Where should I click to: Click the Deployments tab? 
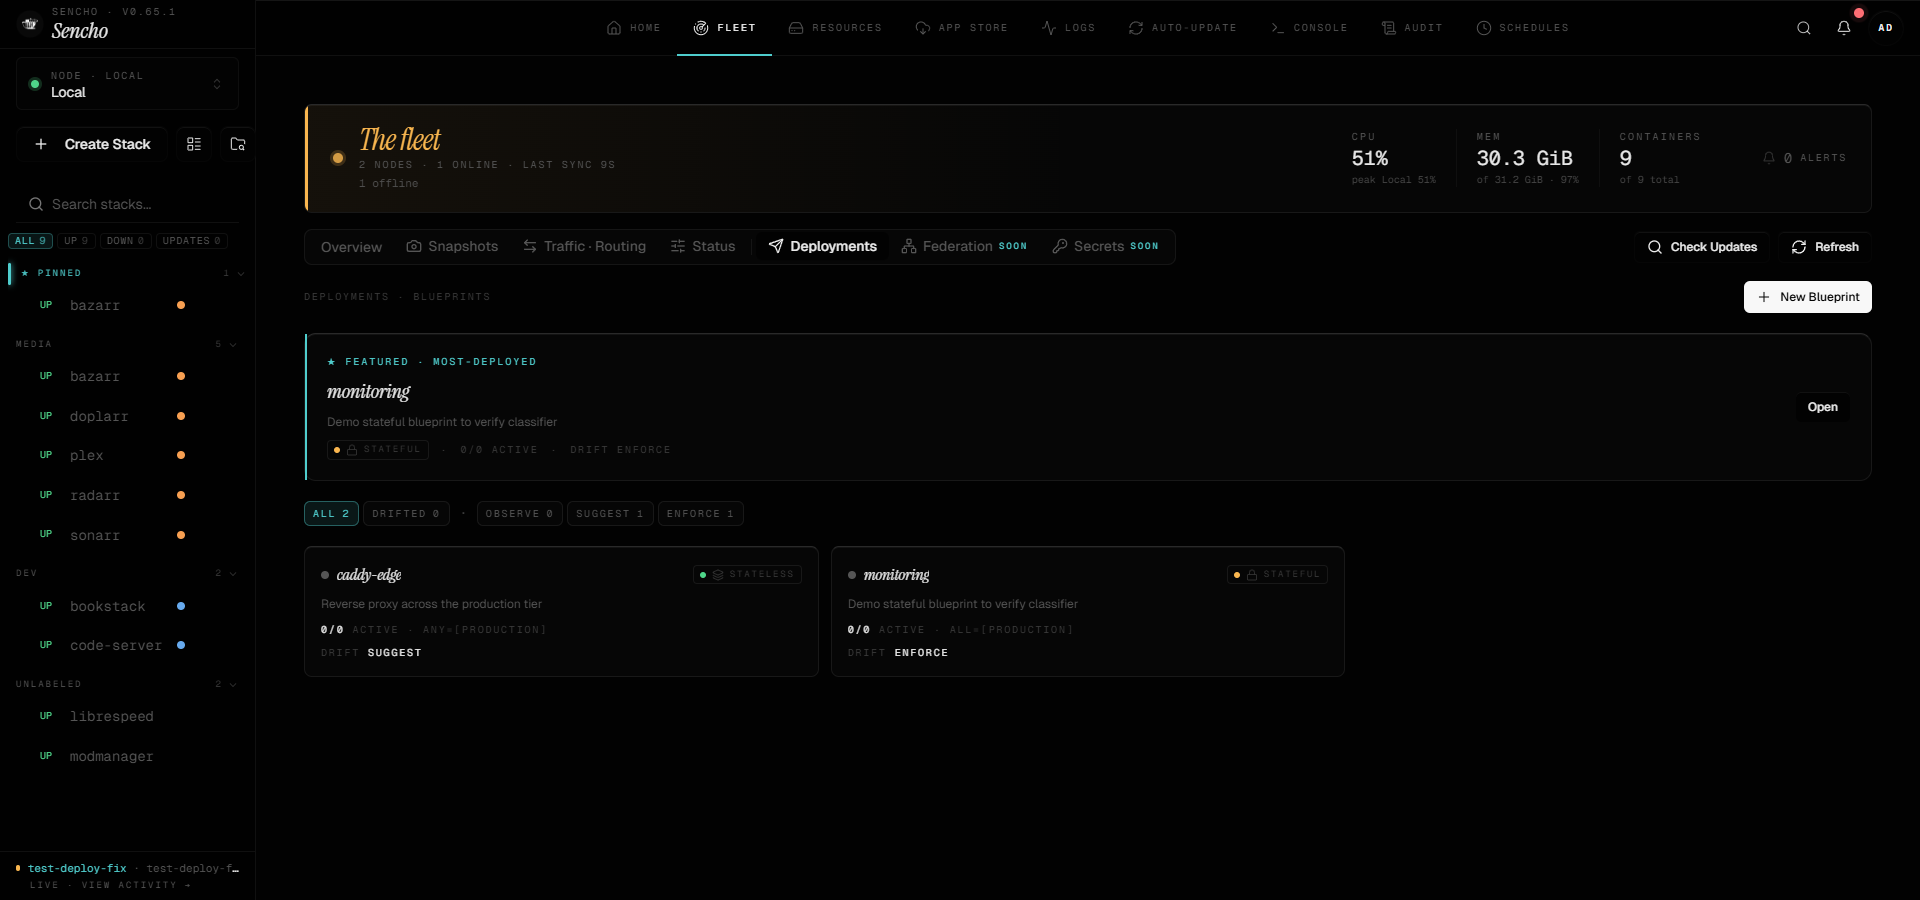822,247
